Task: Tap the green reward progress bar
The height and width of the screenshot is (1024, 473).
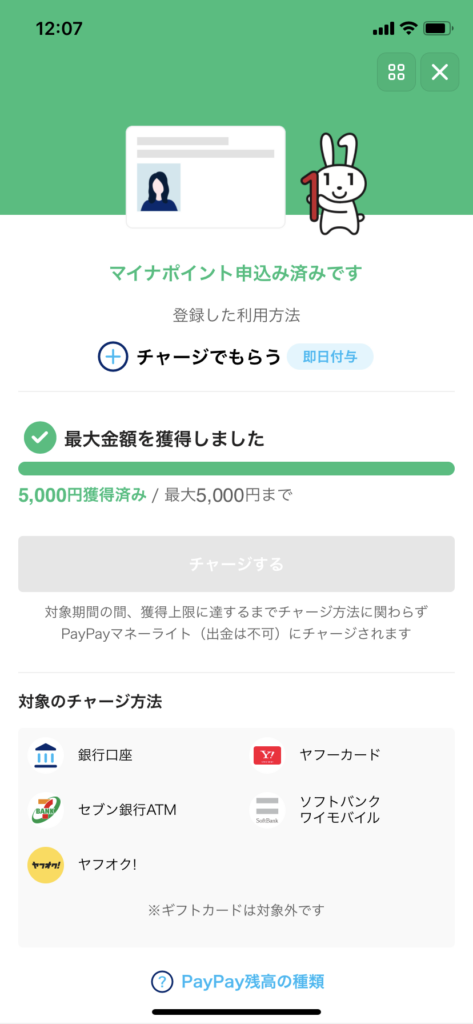Action: coord(236,468)
